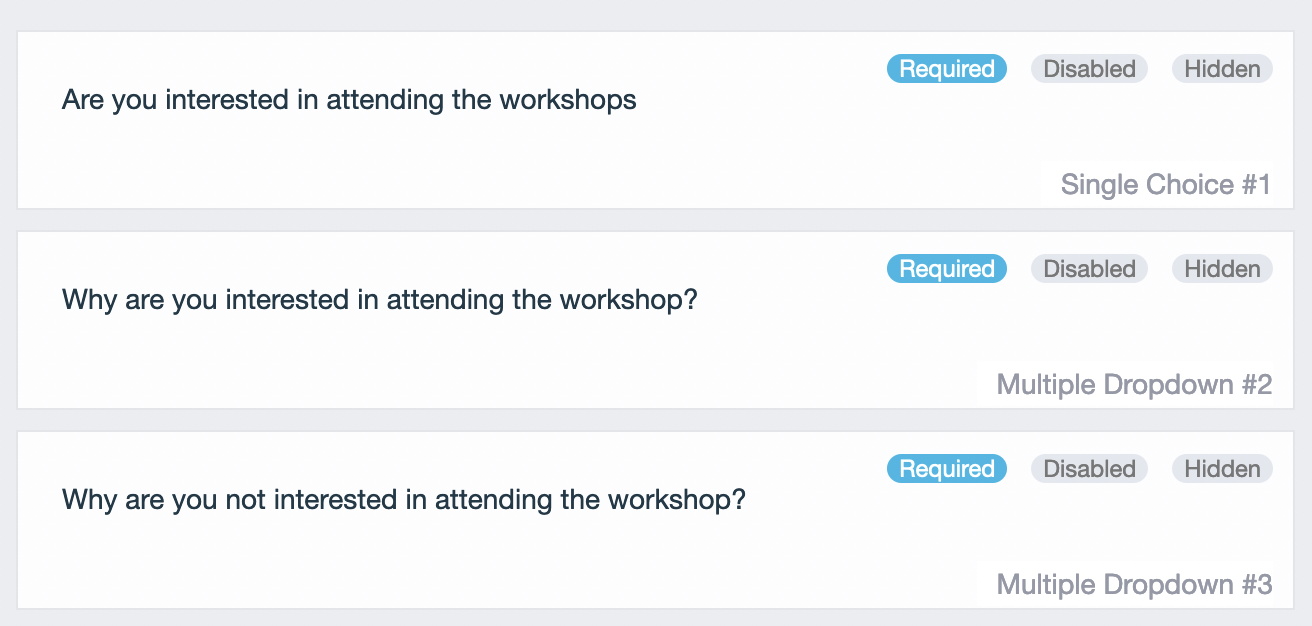Toggle Disabled badge on Single Choice #1
1312x626 pixels.
click(1089, 69)
